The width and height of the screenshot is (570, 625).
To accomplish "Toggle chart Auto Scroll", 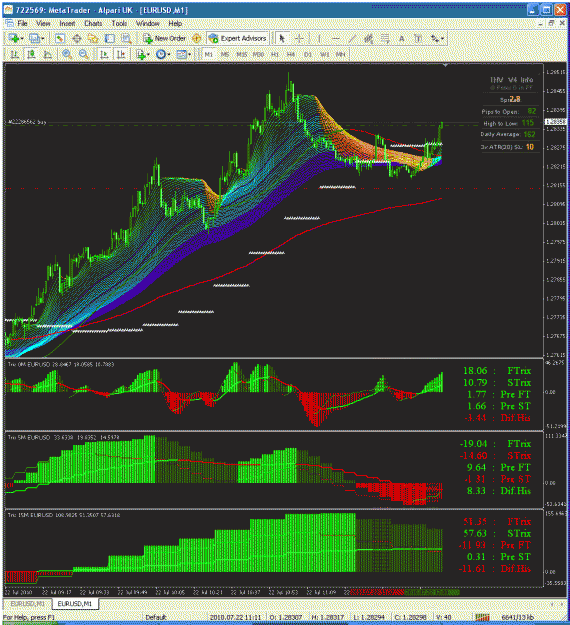I will (104, 54).
